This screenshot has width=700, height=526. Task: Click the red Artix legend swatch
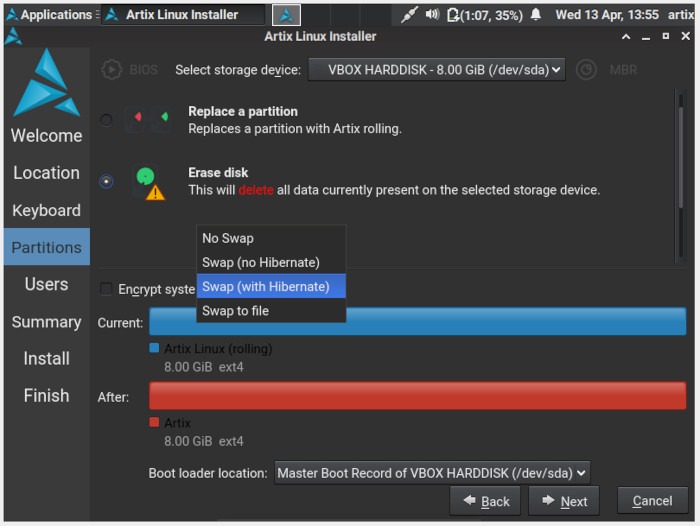tap(154, 422)
